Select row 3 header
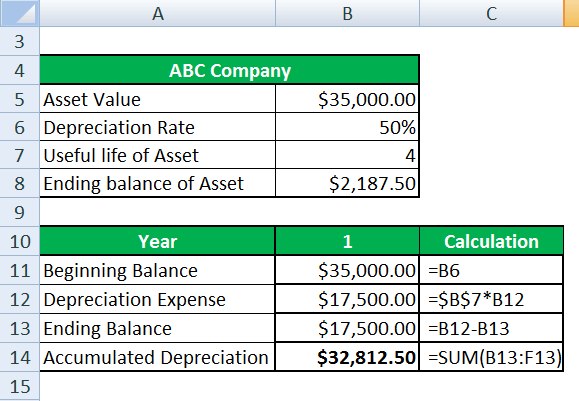This screenshot has height=401, width=579. 19,41
